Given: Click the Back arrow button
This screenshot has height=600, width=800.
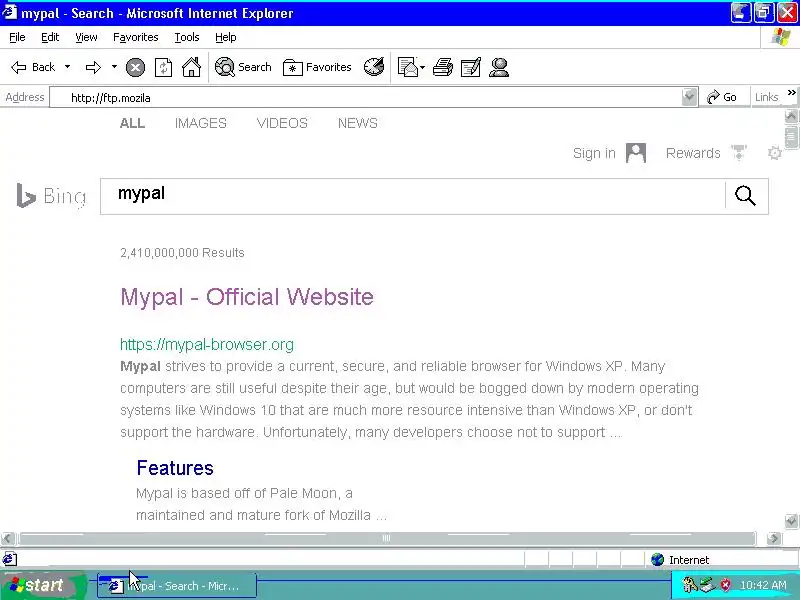Looking at the screenshot, I should coord(33,67).
